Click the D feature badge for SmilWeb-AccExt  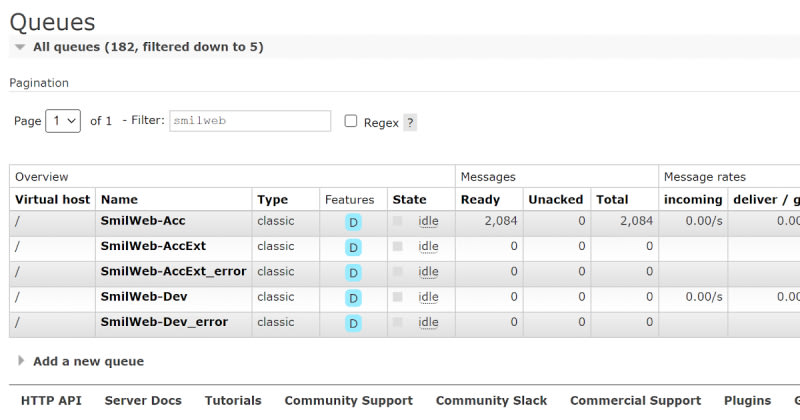(x=353, y=247)
